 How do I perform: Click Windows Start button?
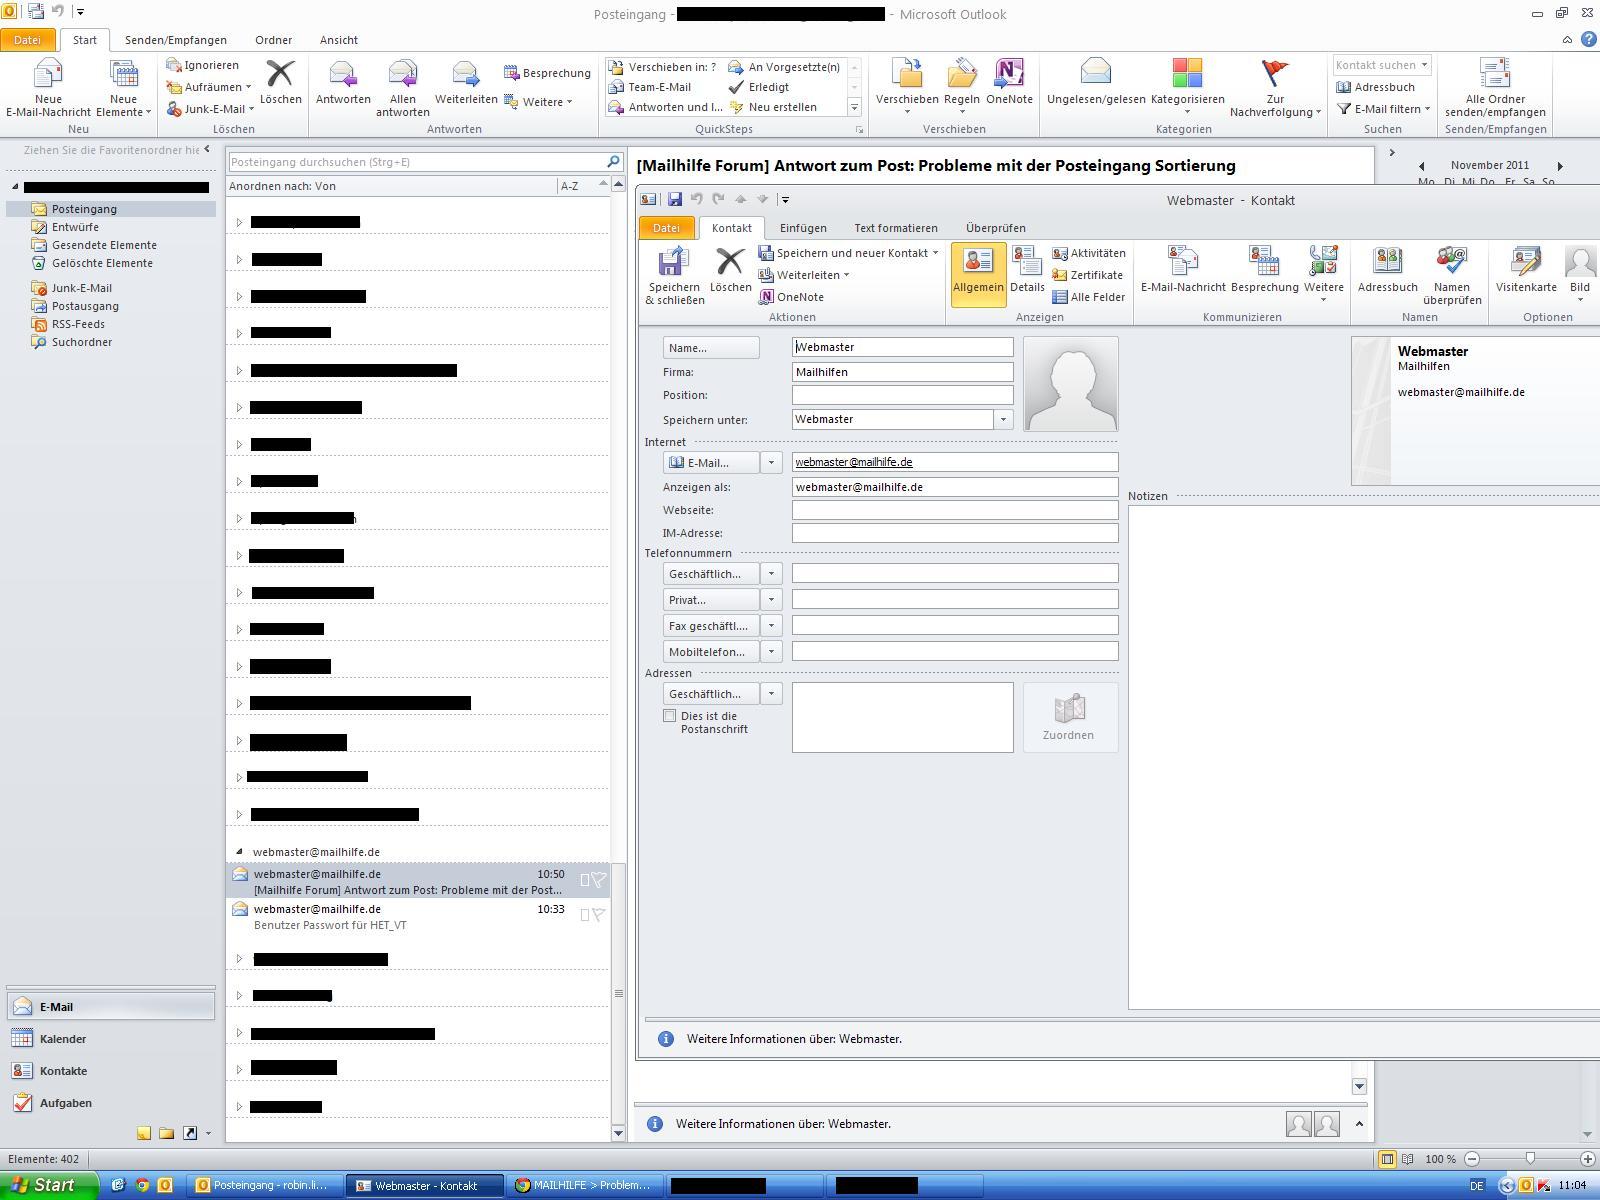click(48, 1185)
